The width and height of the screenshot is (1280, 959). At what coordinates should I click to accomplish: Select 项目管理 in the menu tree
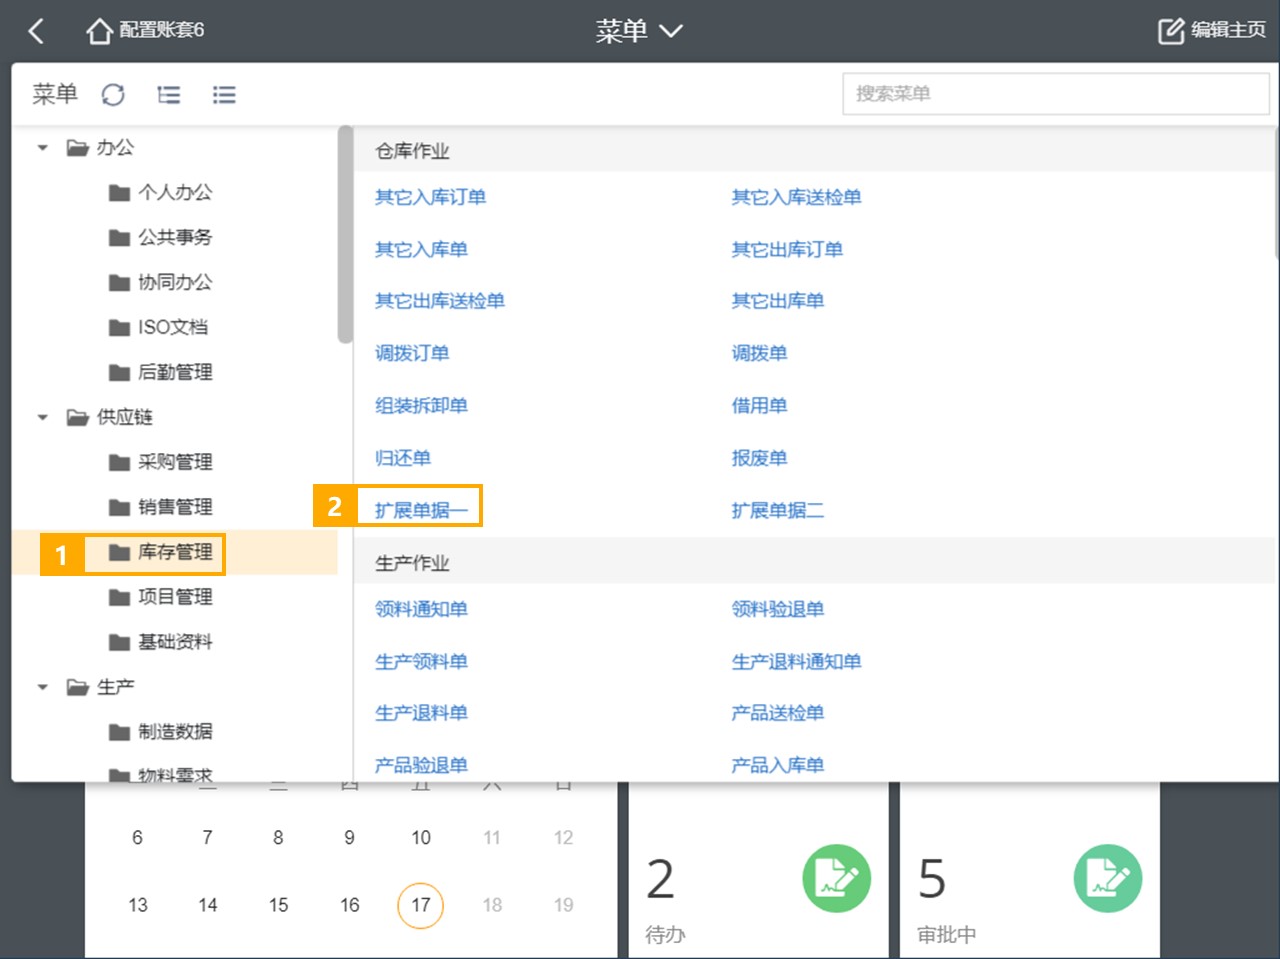pyautogui.click(x=175, y=597)
